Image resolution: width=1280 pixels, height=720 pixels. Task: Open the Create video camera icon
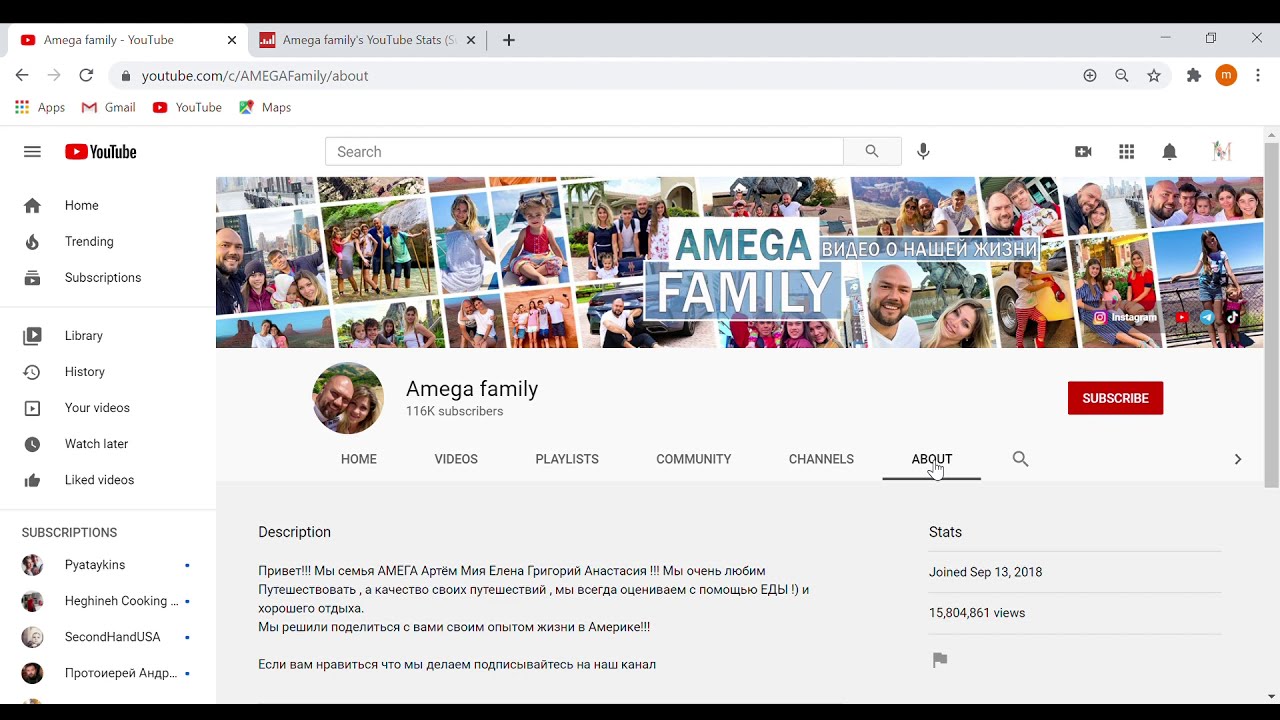click(x=1083, y=152)
